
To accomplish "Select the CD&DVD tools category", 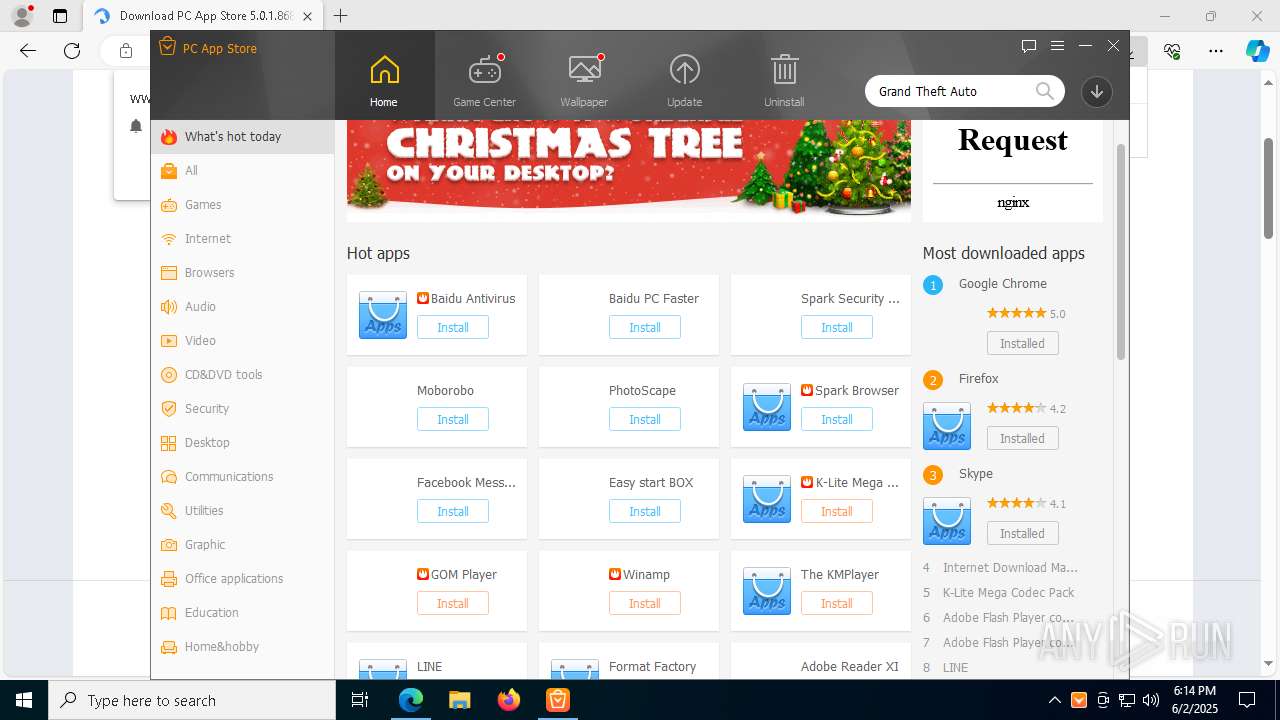I will pyautogui.click(x=243, y=375).
